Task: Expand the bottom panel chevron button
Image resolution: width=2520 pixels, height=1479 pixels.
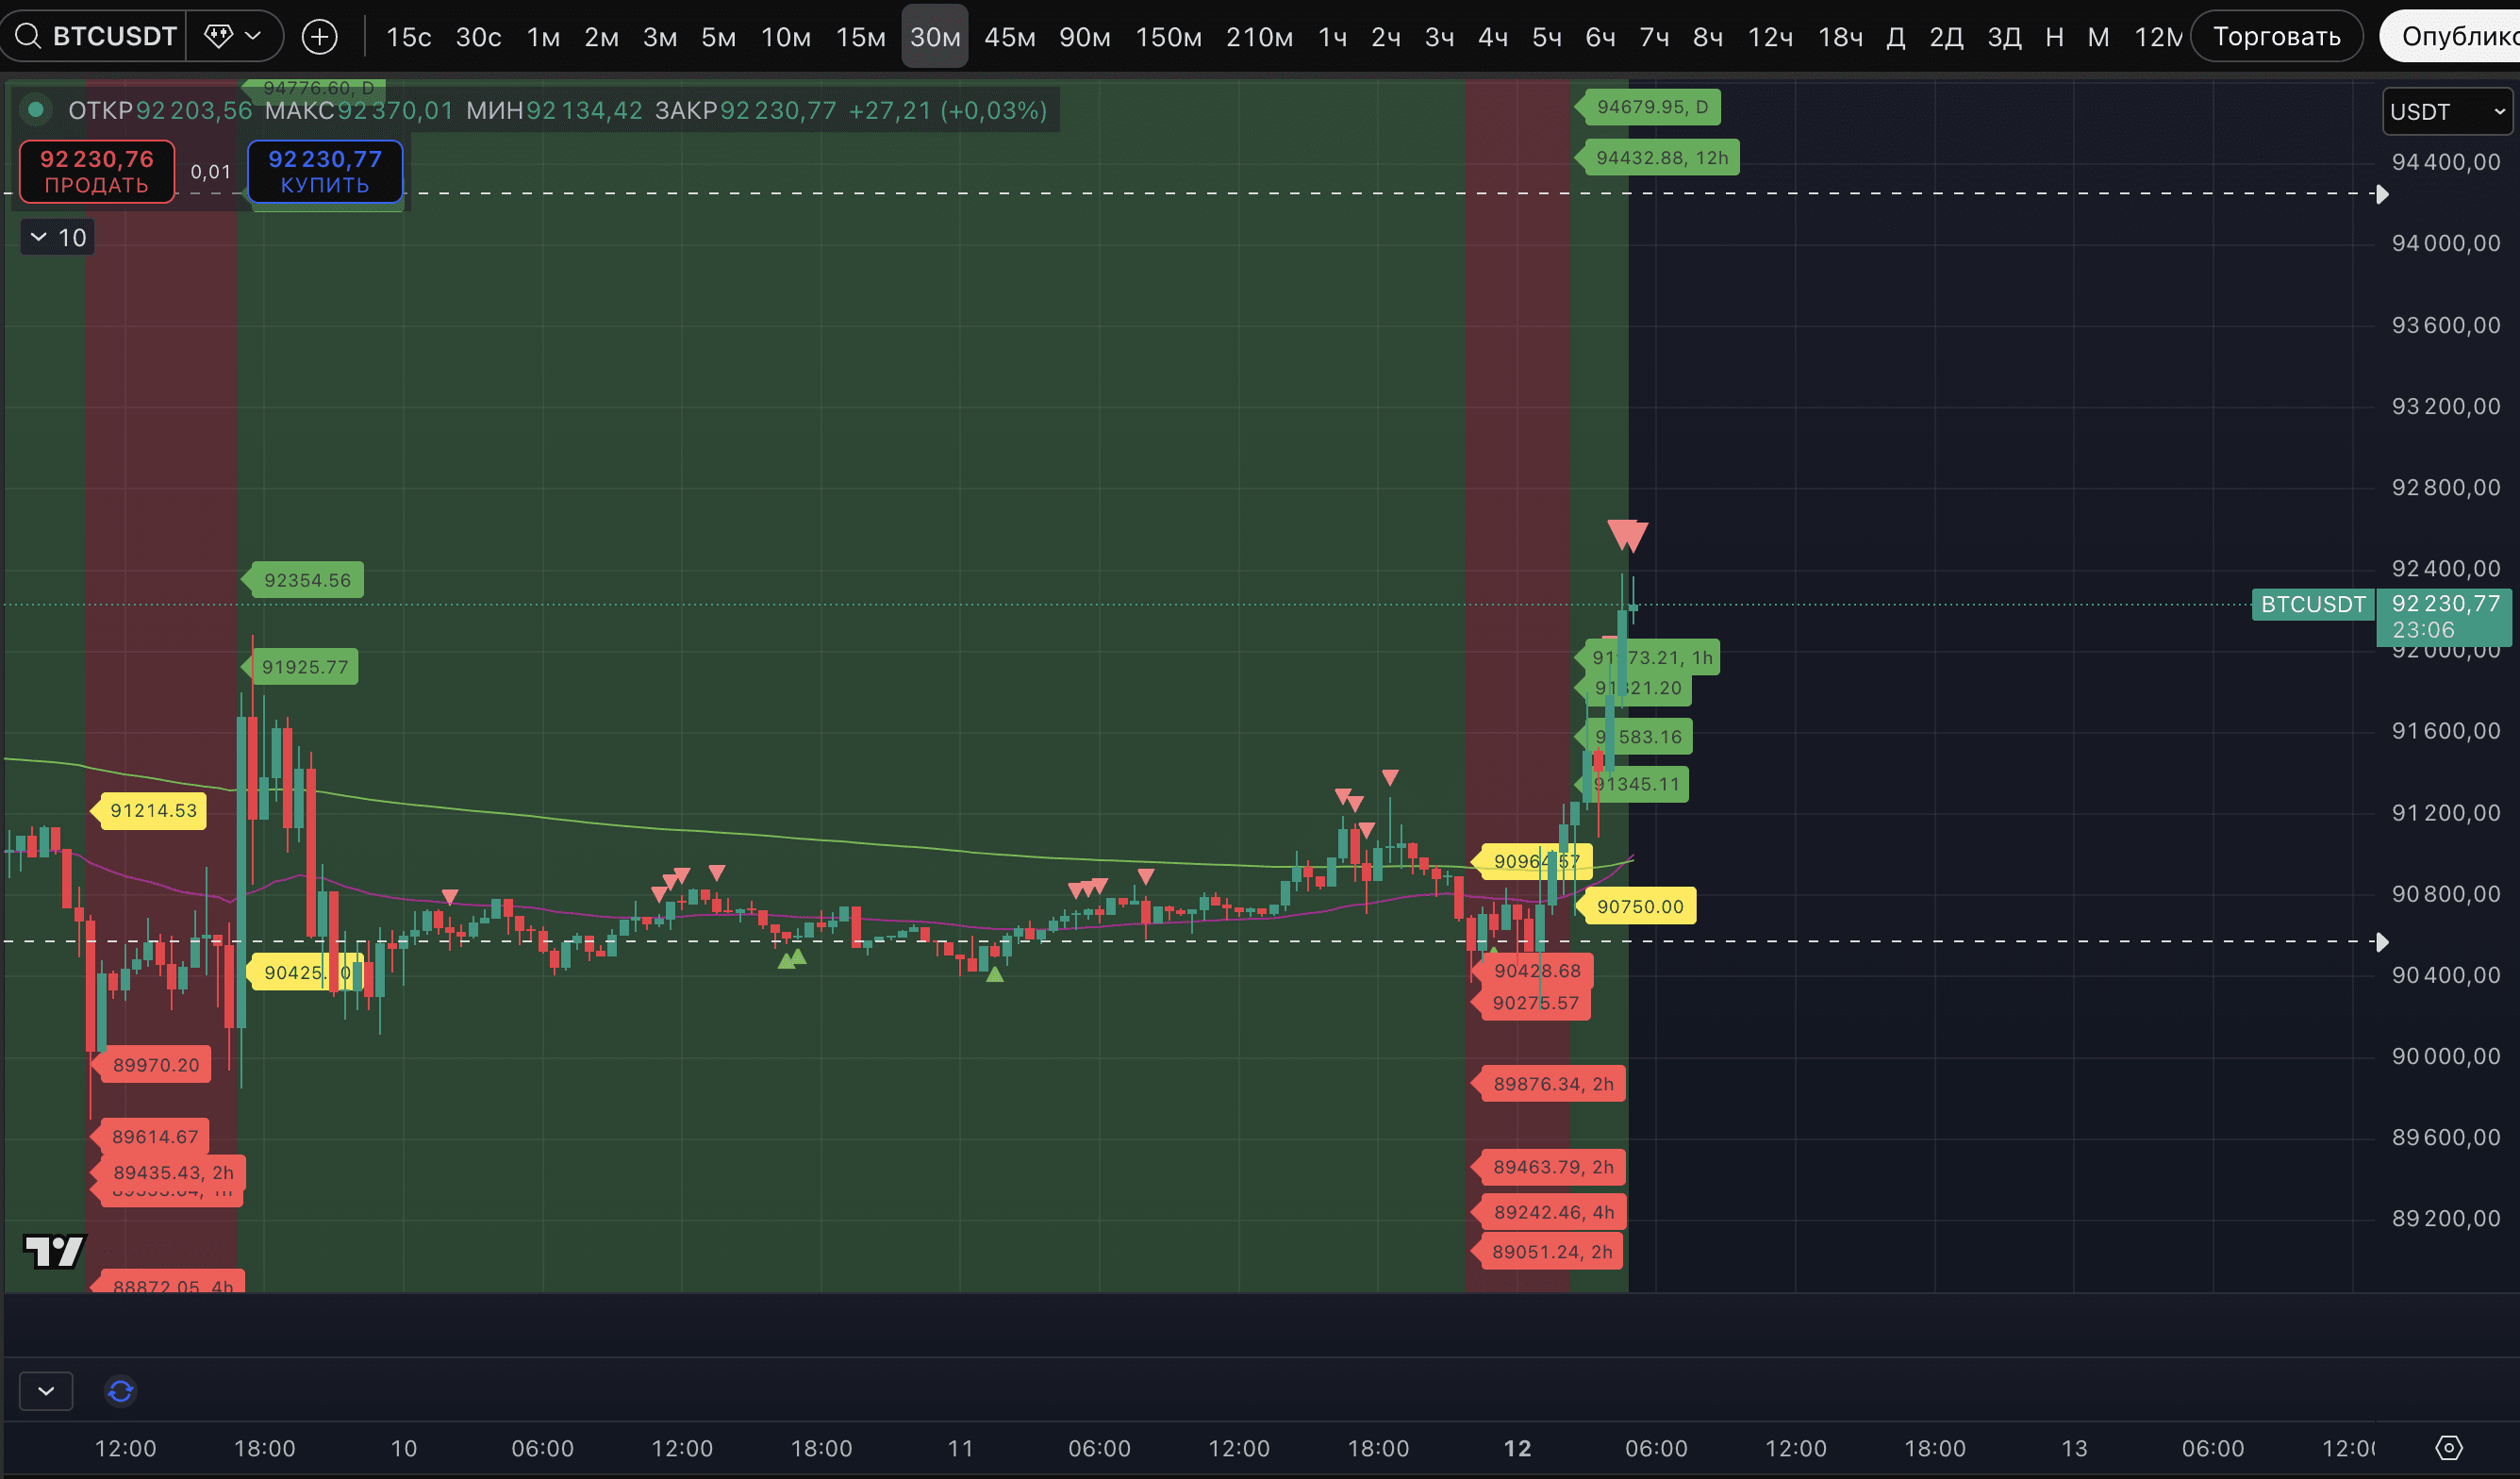Action: [46, 1391]
